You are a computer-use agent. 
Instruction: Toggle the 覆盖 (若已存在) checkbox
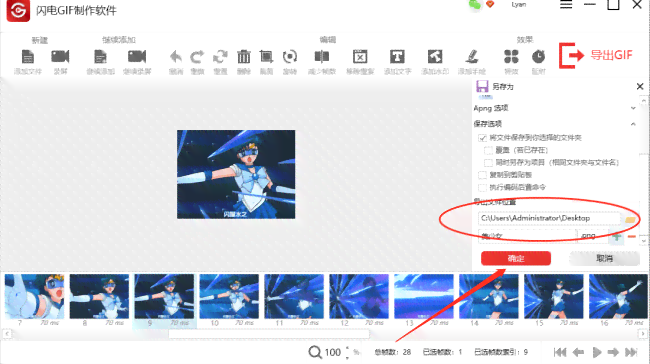(488, 150)
